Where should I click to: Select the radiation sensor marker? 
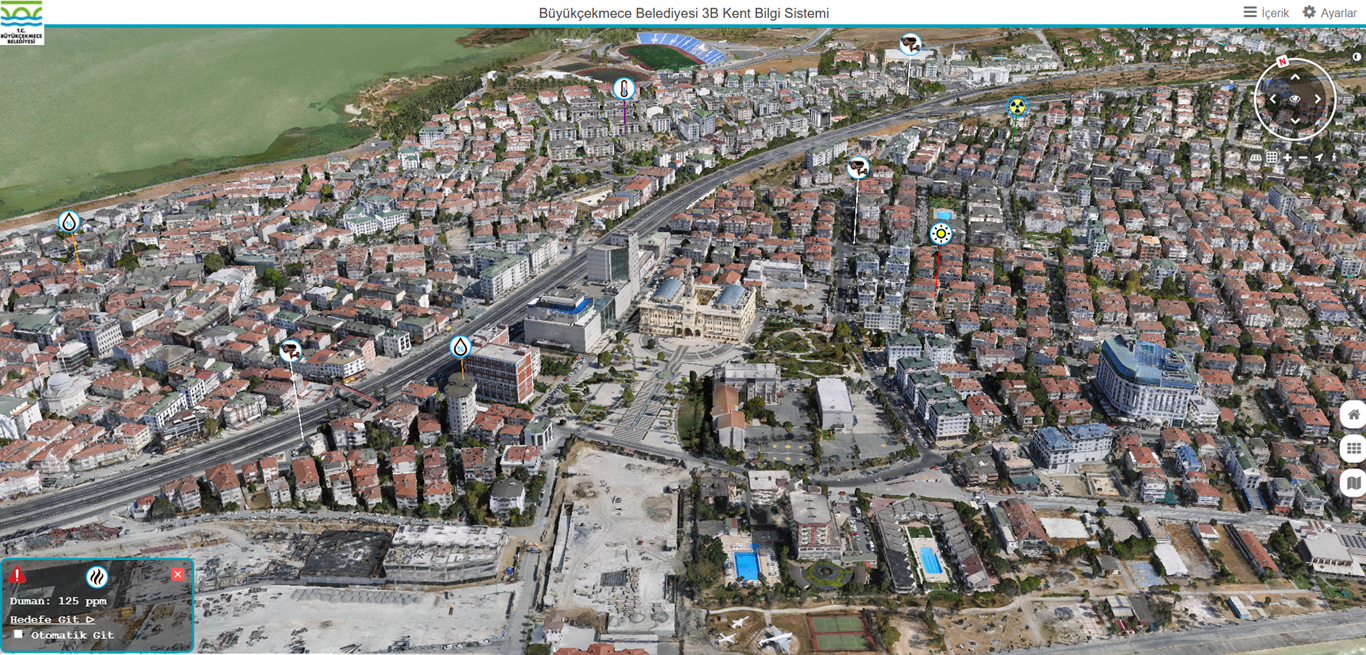[1016, 106]
